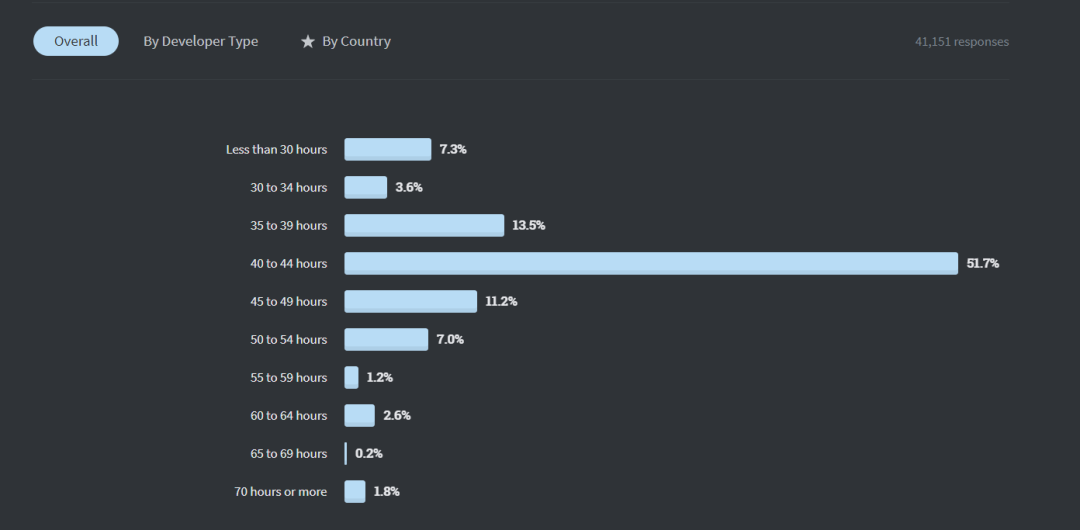Click the 45 to 49 hours bar
1080x530 pixels.
pos(411,301)
